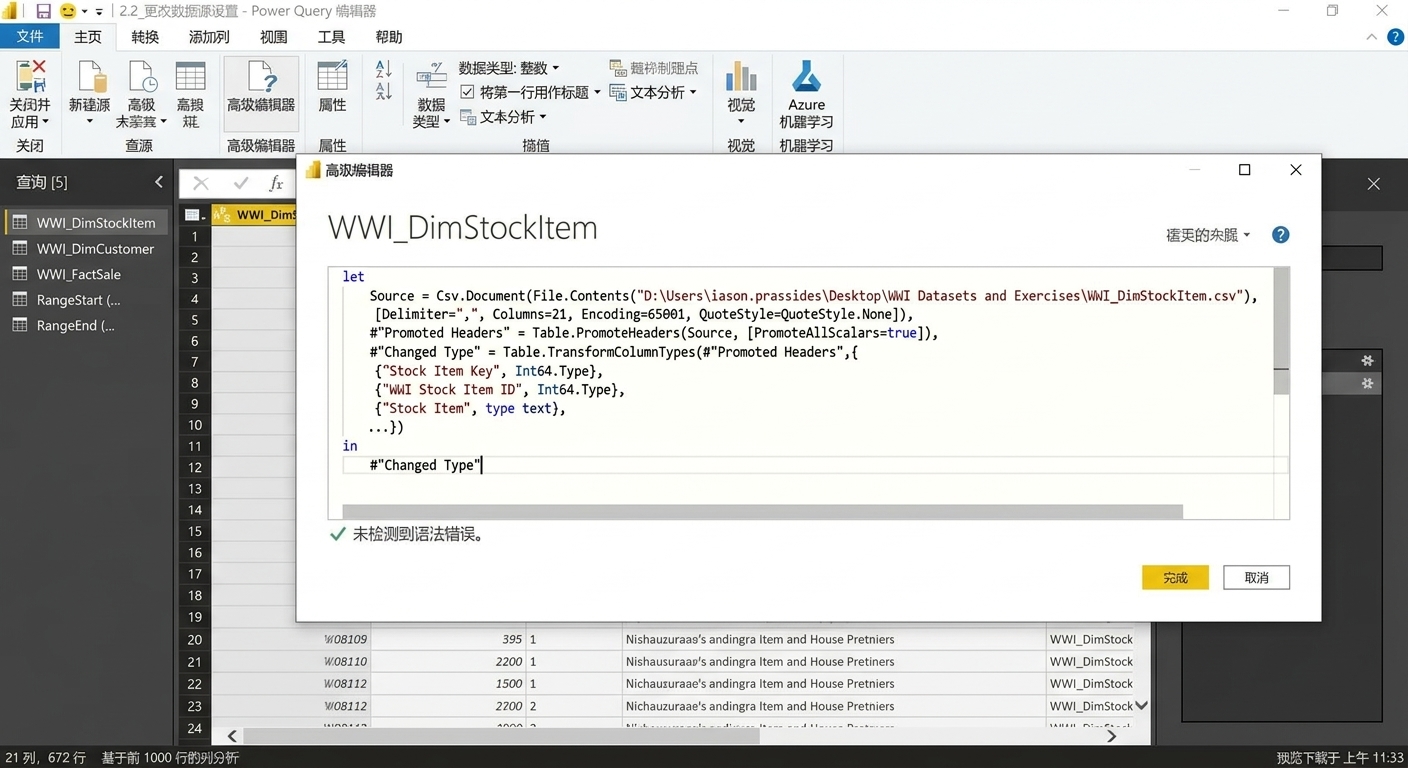Expand the Recent Sources dropdown arrow
This screenshot has height=768, width=1408.
pyautogui.click(x=163, y=122)
